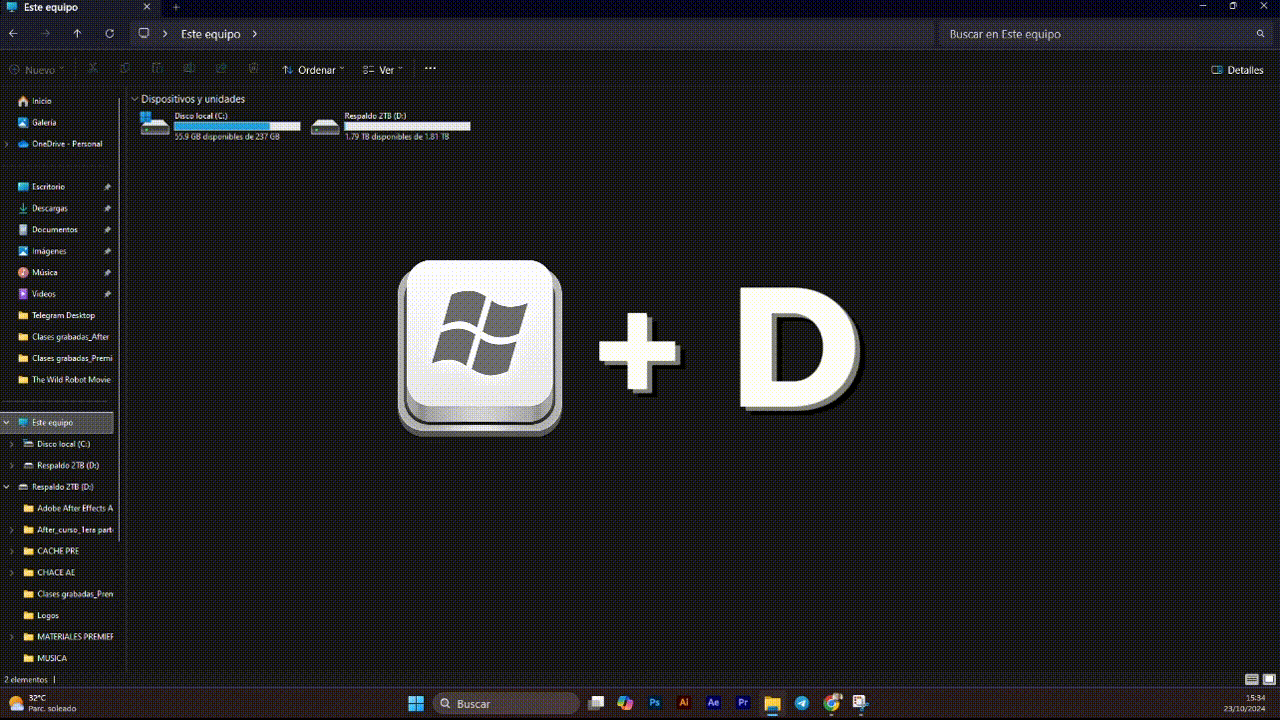Click the Task View taskbar icon
Viewport: 1280px width, 720px height.
coord(596,703)
